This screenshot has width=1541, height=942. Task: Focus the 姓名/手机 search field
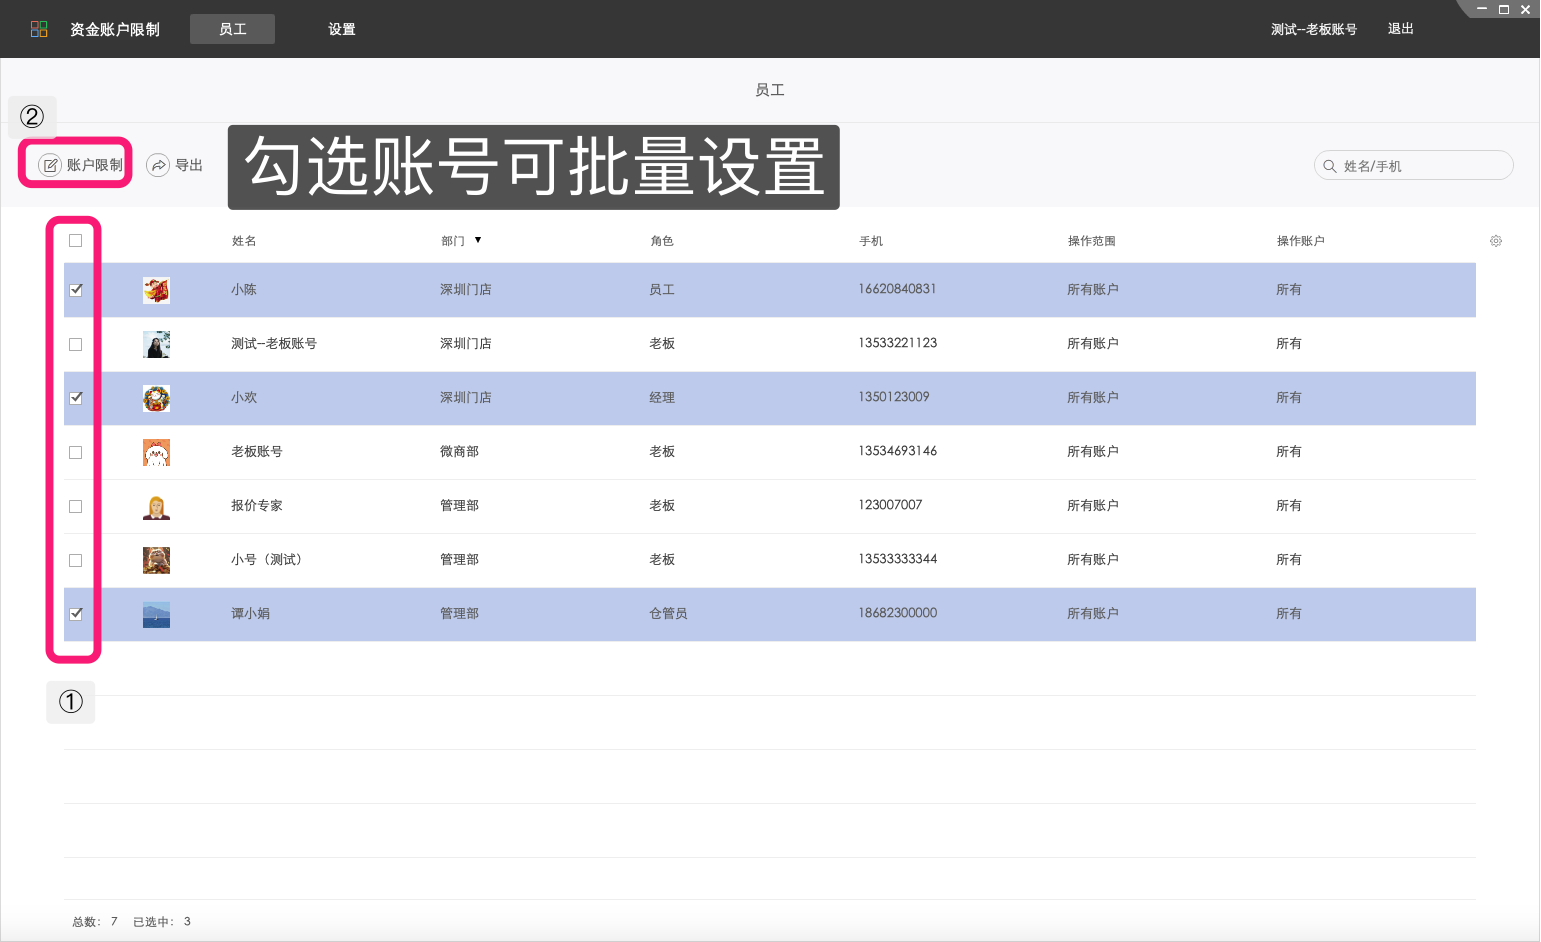(1413, 165)
